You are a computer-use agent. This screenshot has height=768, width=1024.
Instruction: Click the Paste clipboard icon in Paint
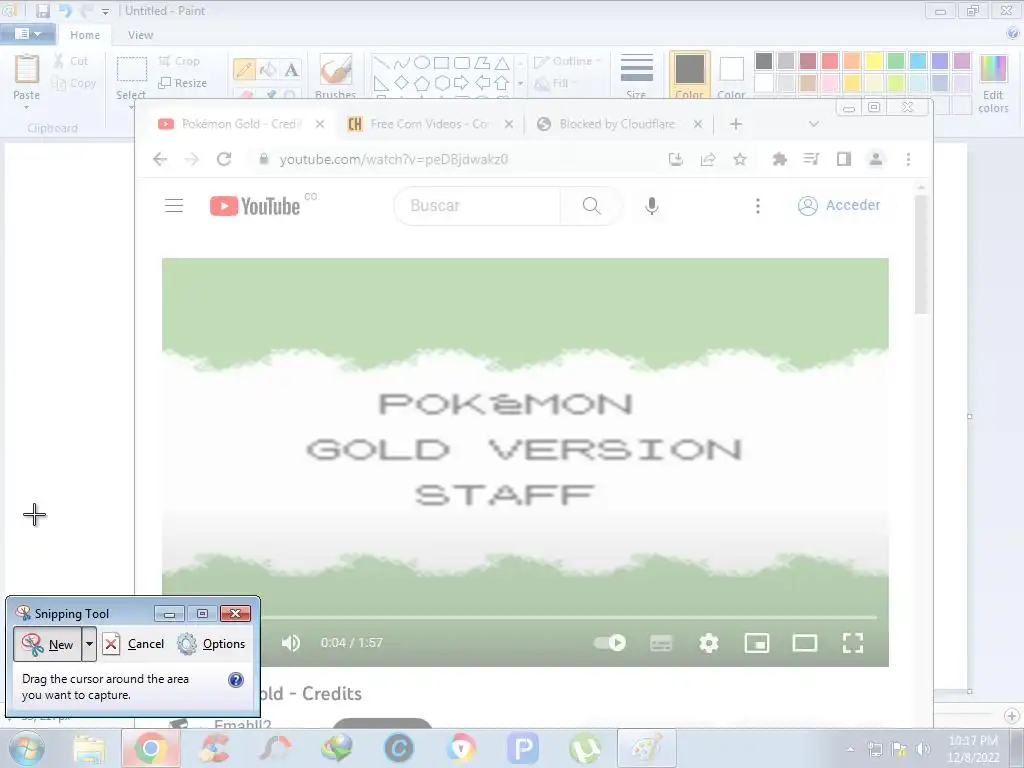[x=27, y=69]
